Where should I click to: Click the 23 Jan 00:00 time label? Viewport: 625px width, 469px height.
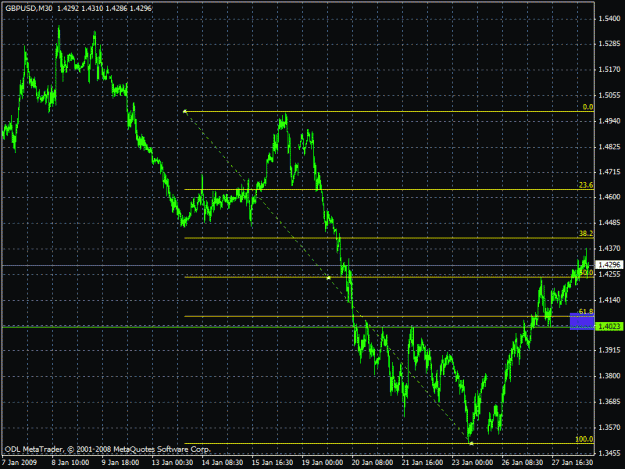tap(472, 462)
